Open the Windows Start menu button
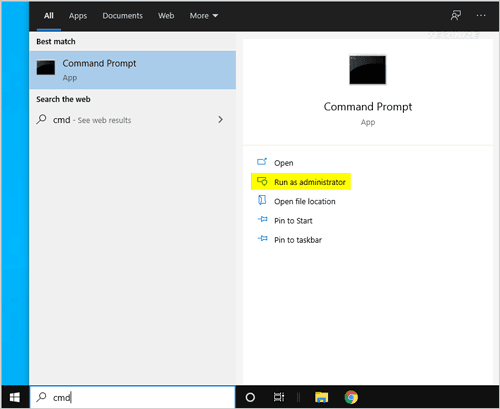 click(x=15, y=397)
